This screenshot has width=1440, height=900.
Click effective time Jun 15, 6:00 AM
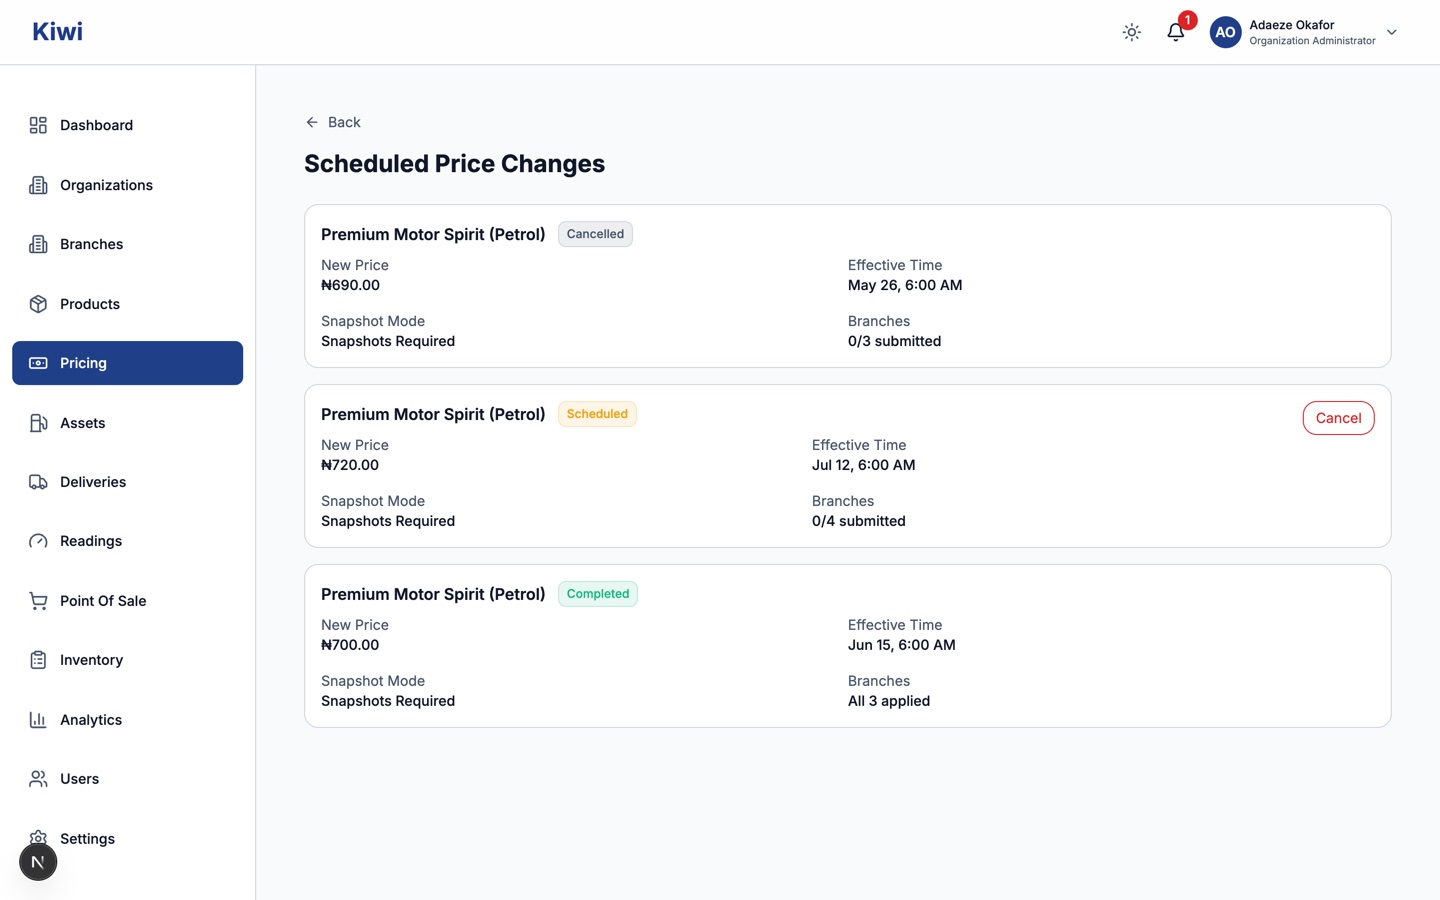[x=902, y=645]
